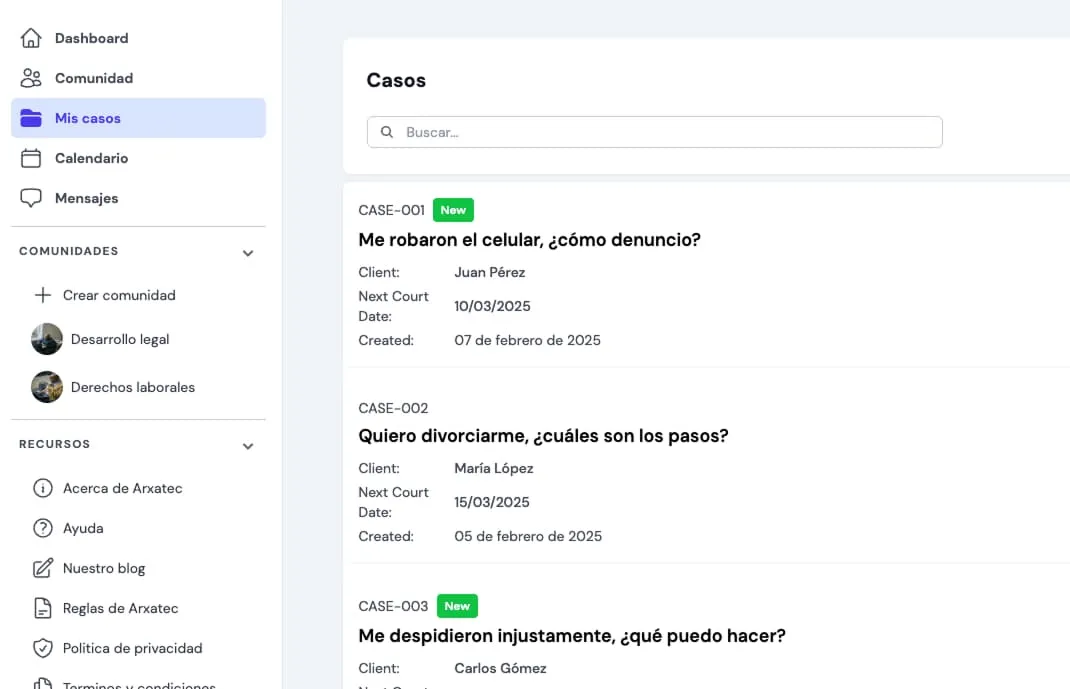Click the Crear comunidad link
Screen dimensions: 1070x689
click(119, 295)
